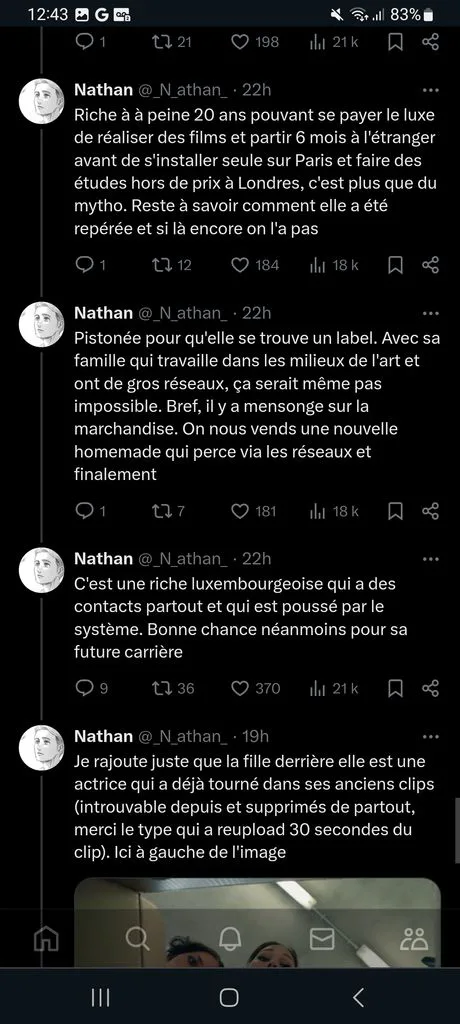The image size is (460, 1024).
Task: Like the tweet with 370 likes
Action: point(240,688)
